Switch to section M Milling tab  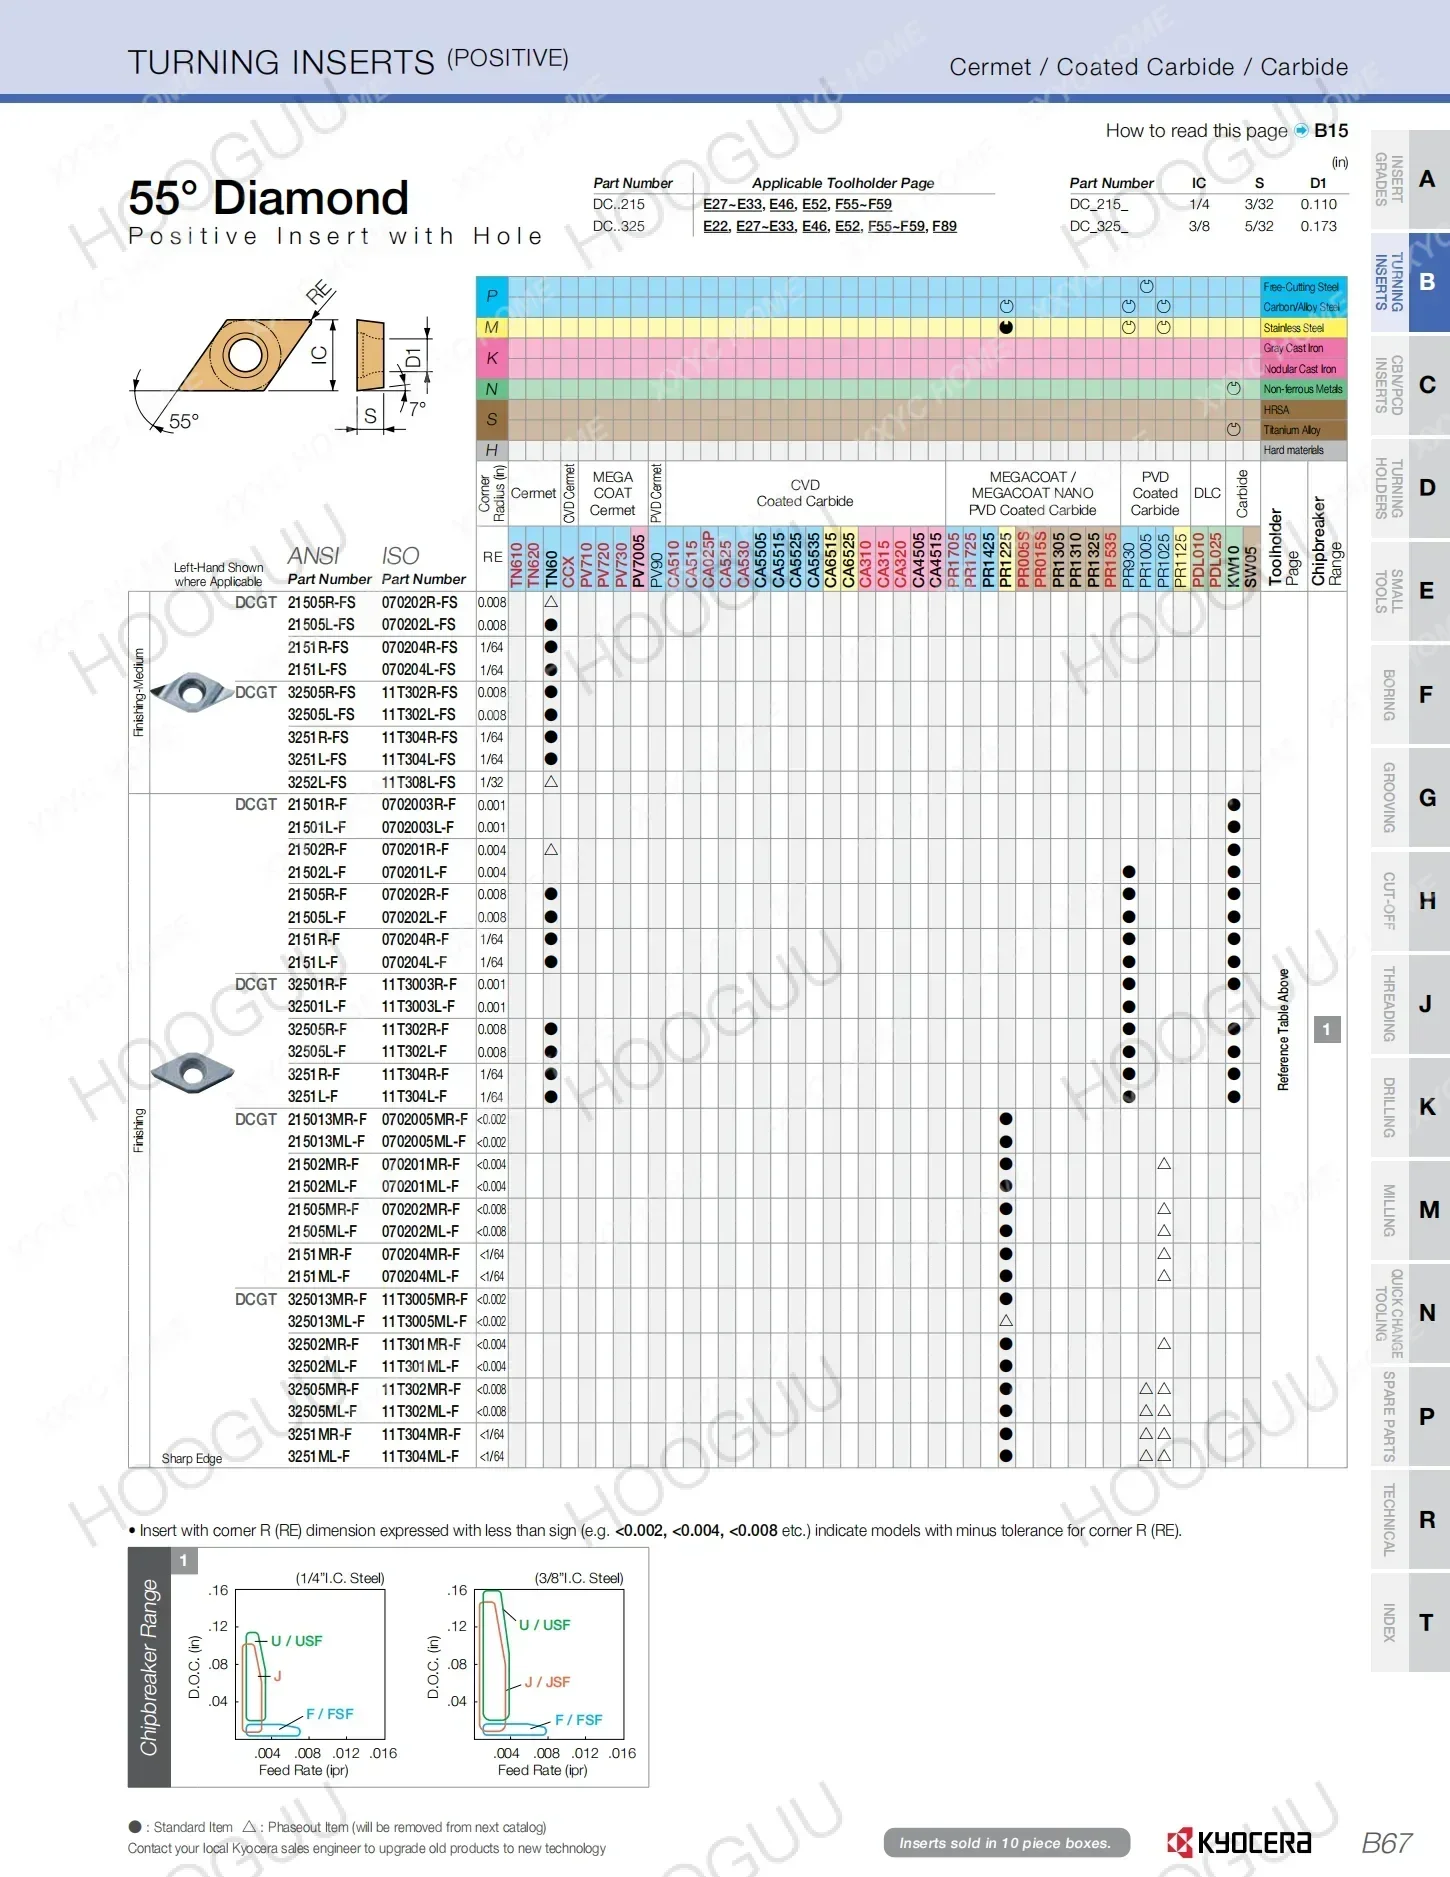[1409, 1210]
